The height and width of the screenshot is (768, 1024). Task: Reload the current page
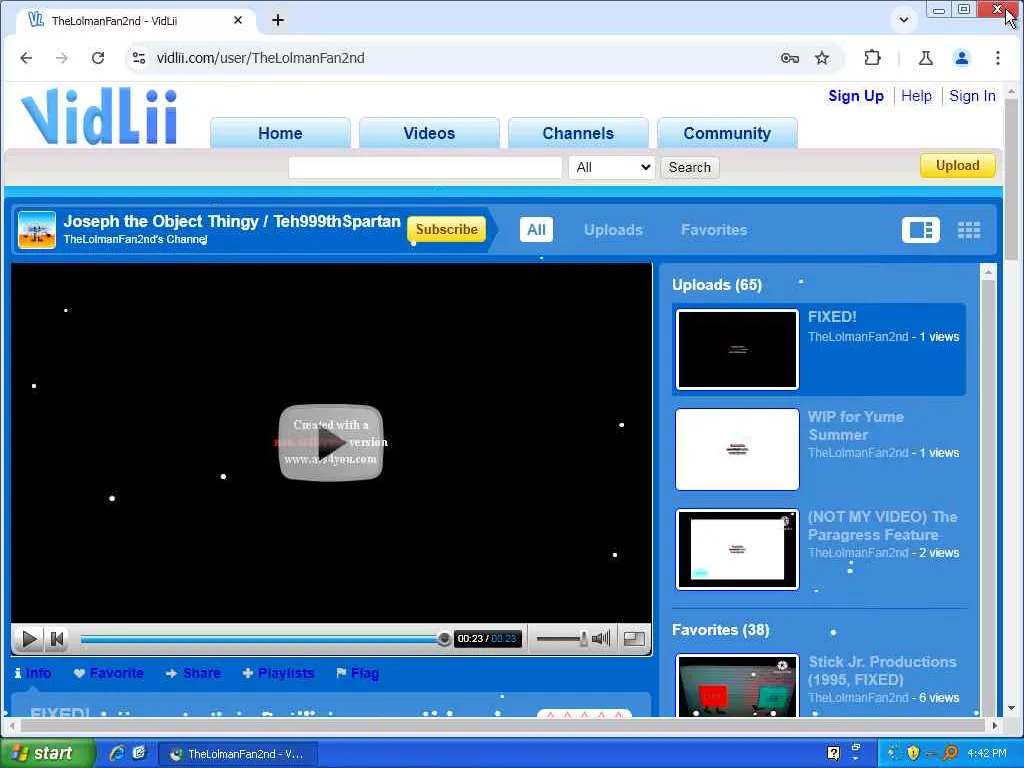tap(98, 58)
